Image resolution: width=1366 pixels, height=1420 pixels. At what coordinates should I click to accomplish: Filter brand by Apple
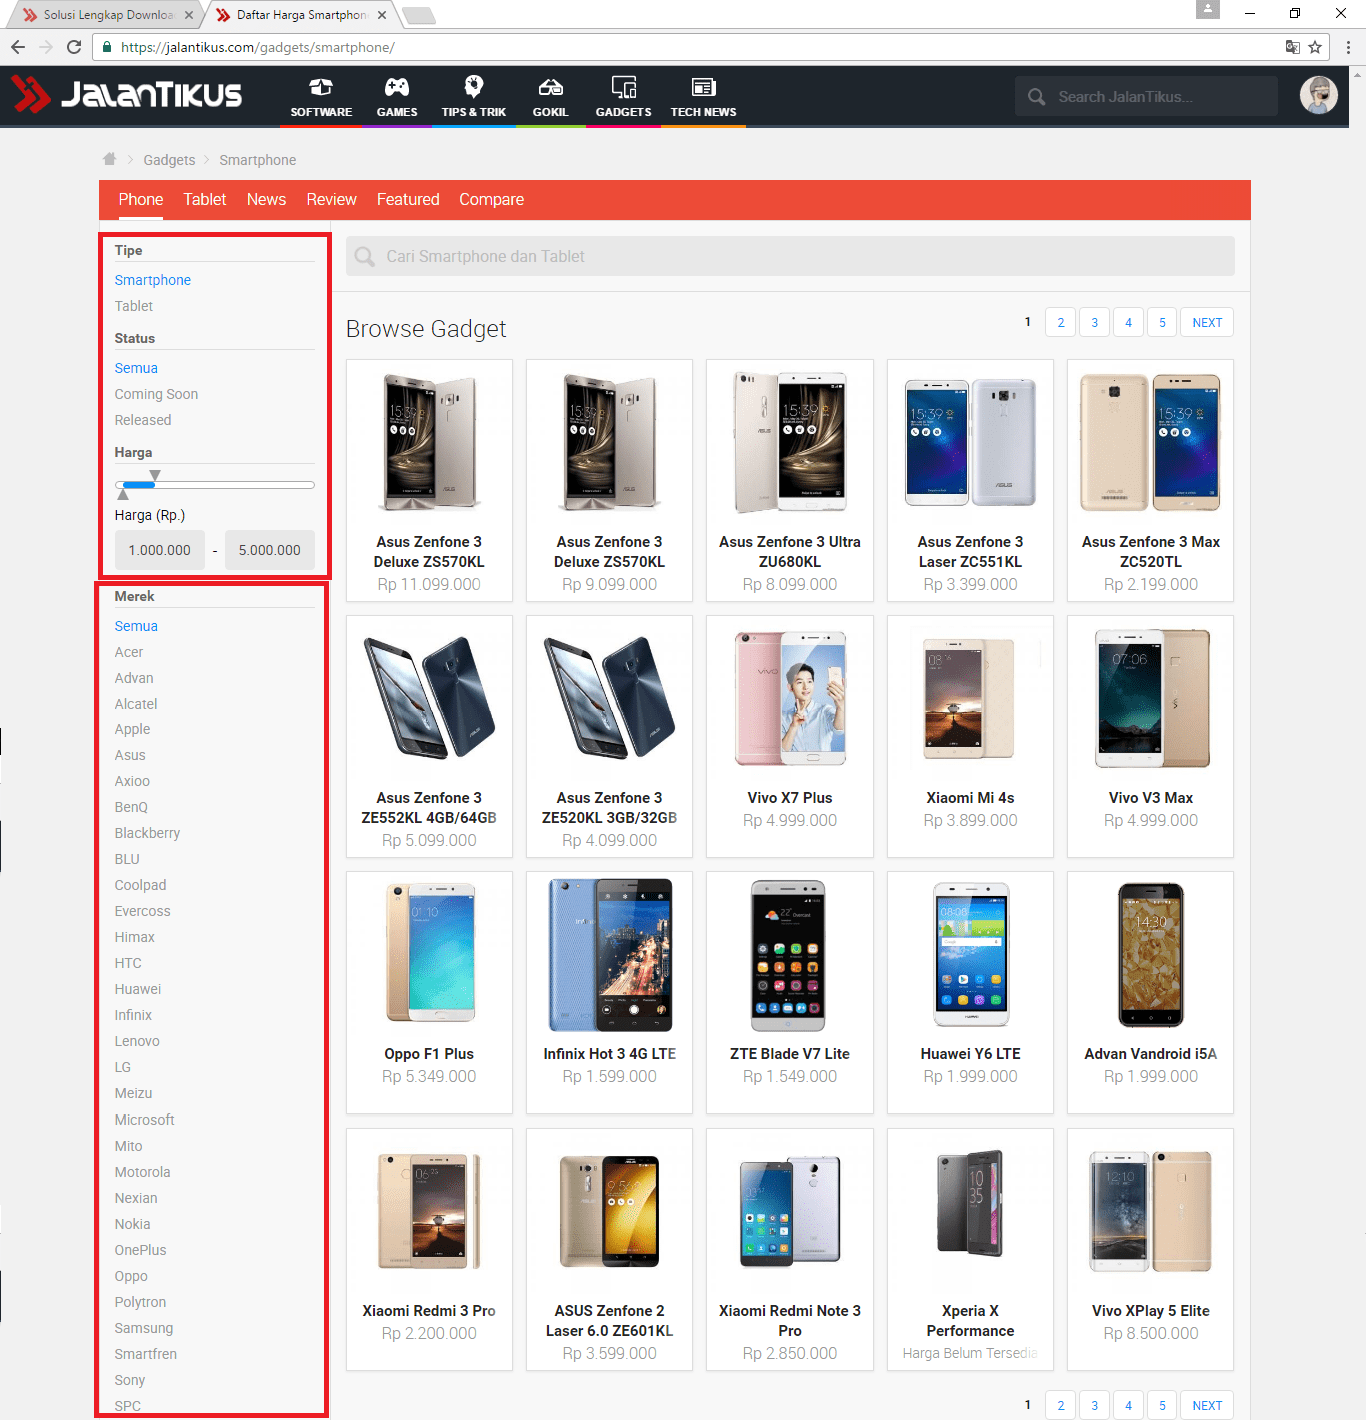tap(132, 729)
